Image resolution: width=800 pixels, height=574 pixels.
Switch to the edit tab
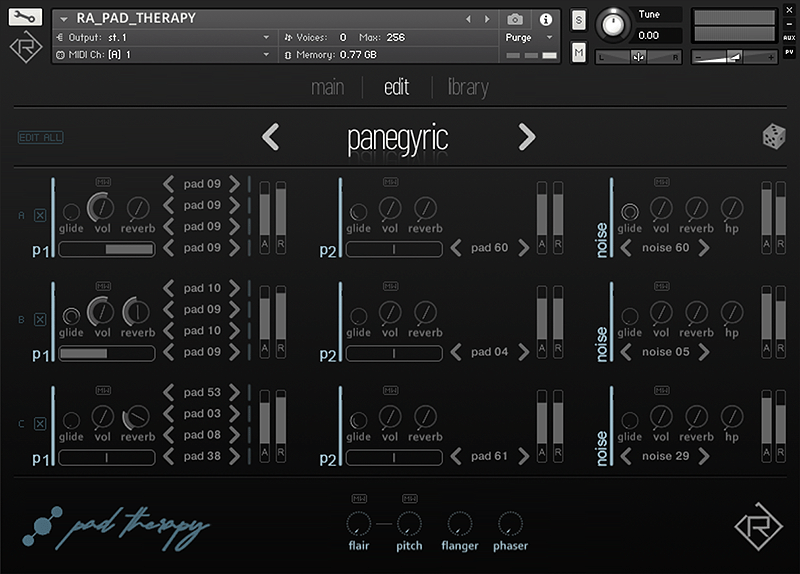(x=396, y=87)
